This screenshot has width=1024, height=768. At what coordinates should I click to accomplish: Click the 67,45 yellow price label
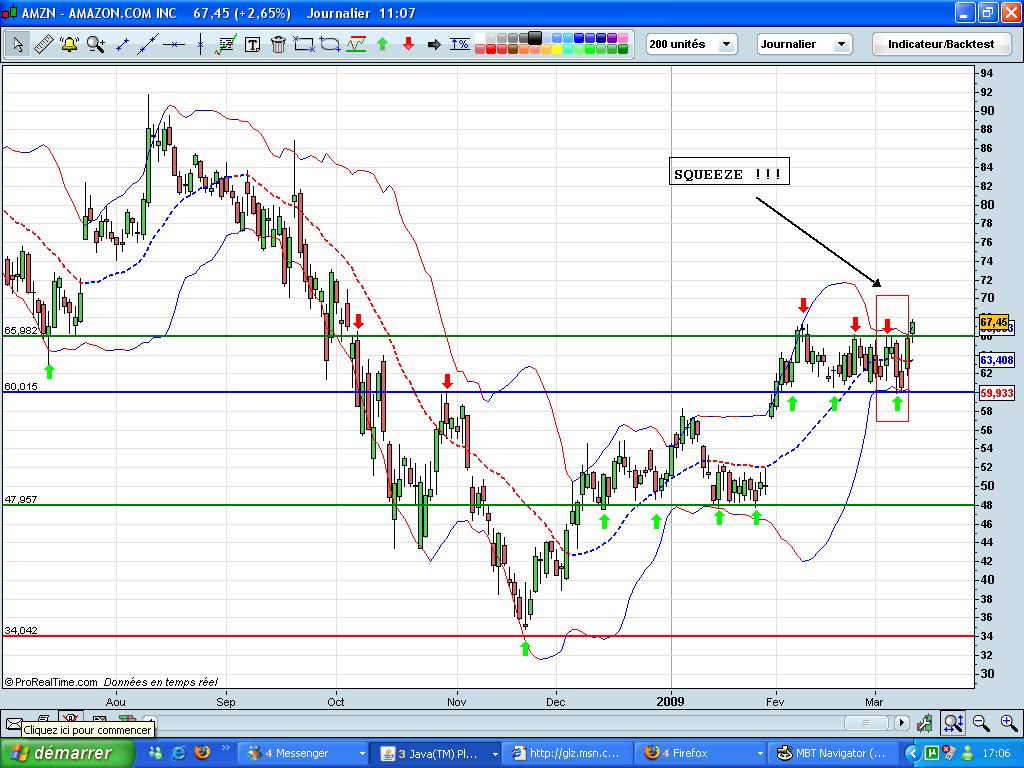coord(994,322)
